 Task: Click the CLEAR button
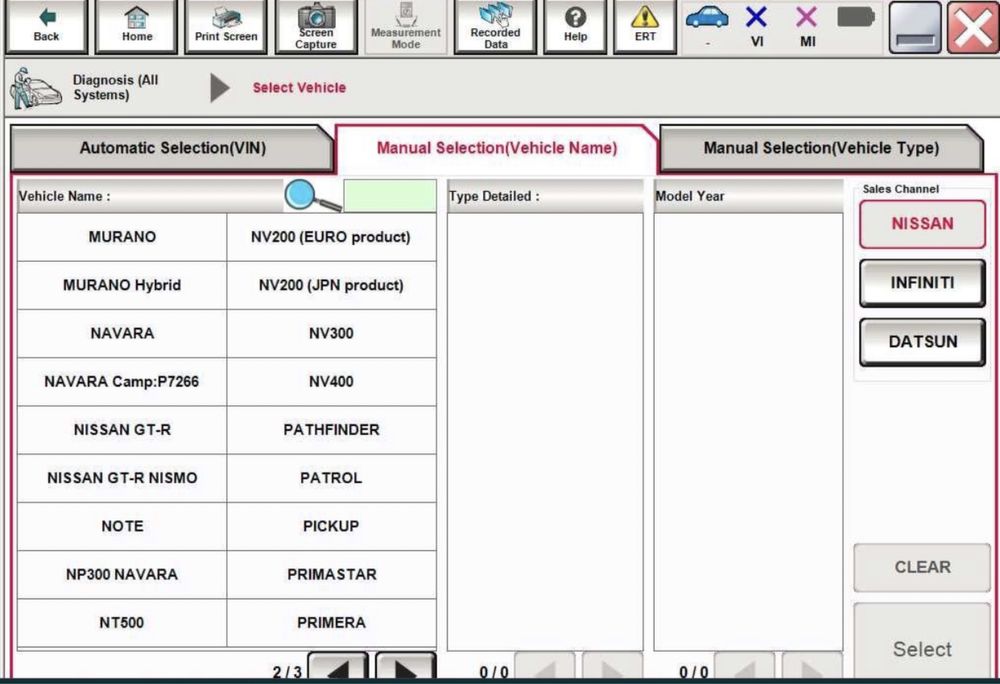[x=922, y=567]
